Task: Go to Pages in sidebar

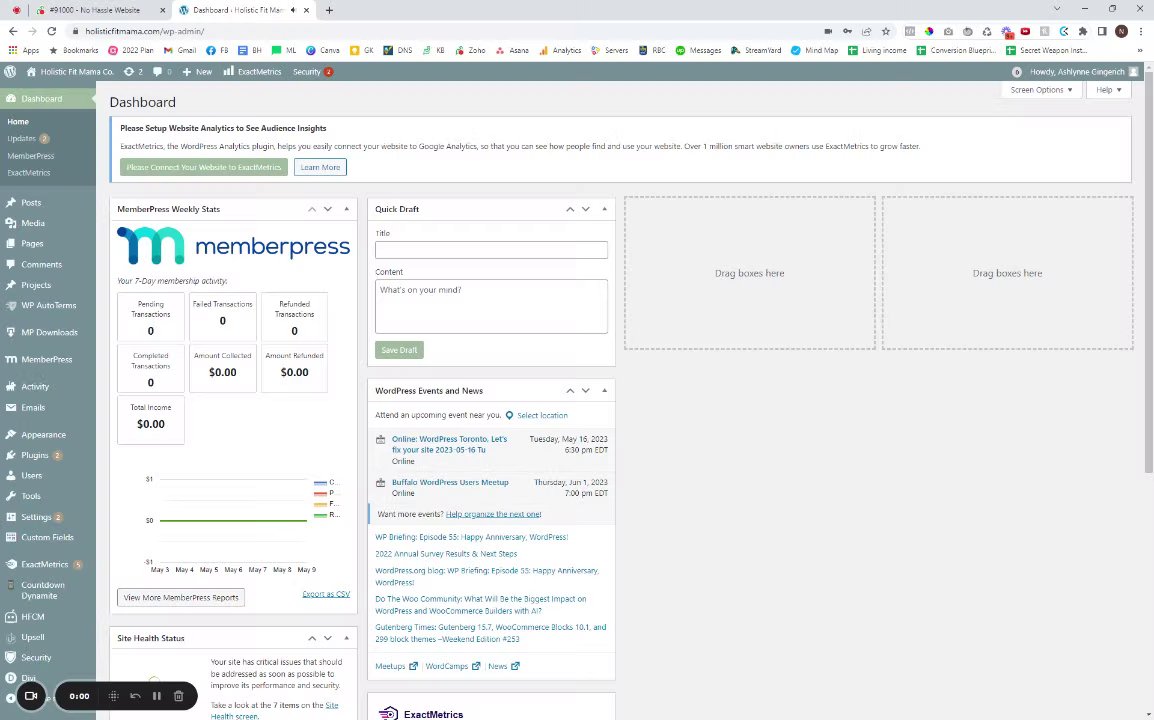Action: pos(32,244)
